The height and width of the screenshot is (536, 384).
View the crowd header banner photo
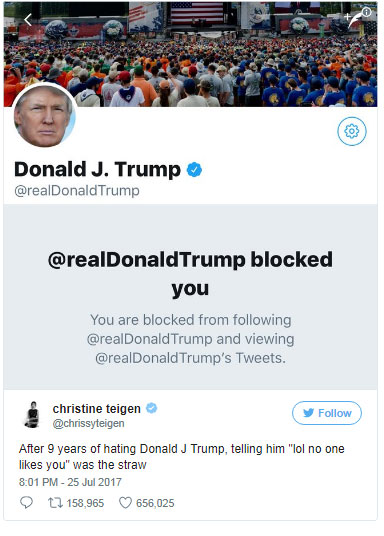pos(190,54)
